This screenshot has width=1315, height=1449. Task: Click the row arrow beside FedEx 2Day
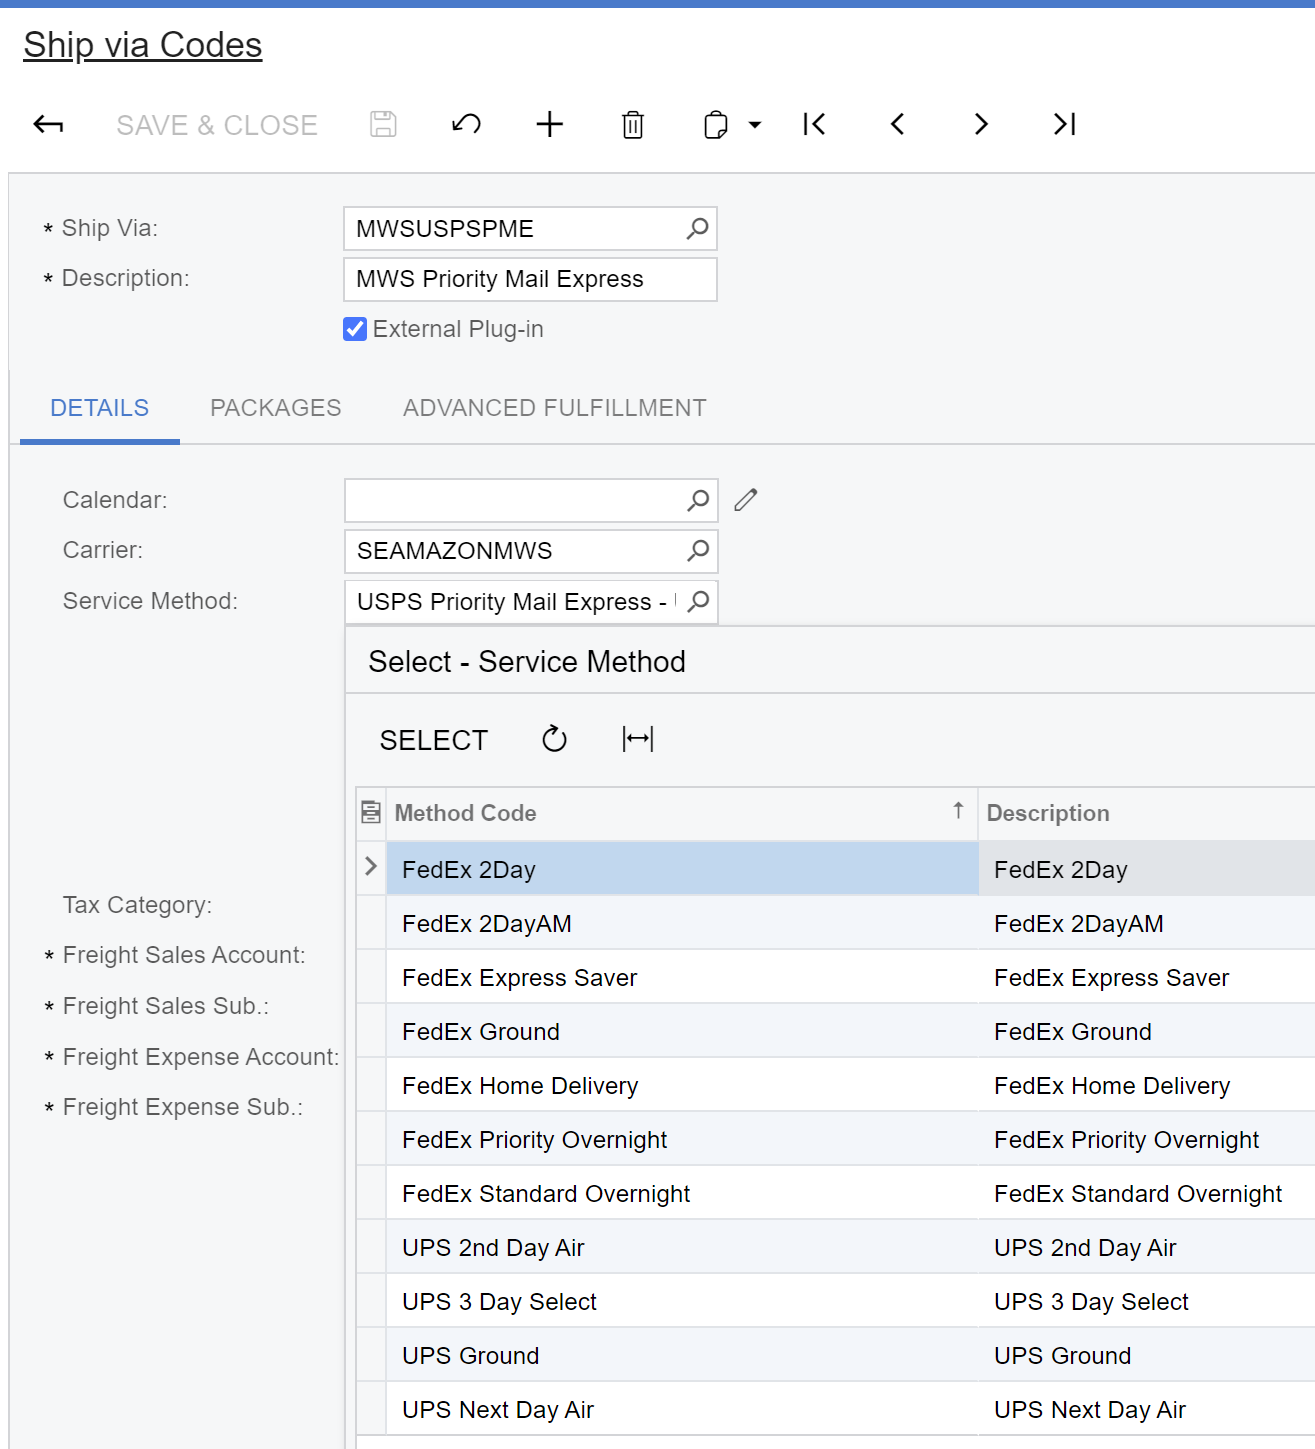pos(371,867)
